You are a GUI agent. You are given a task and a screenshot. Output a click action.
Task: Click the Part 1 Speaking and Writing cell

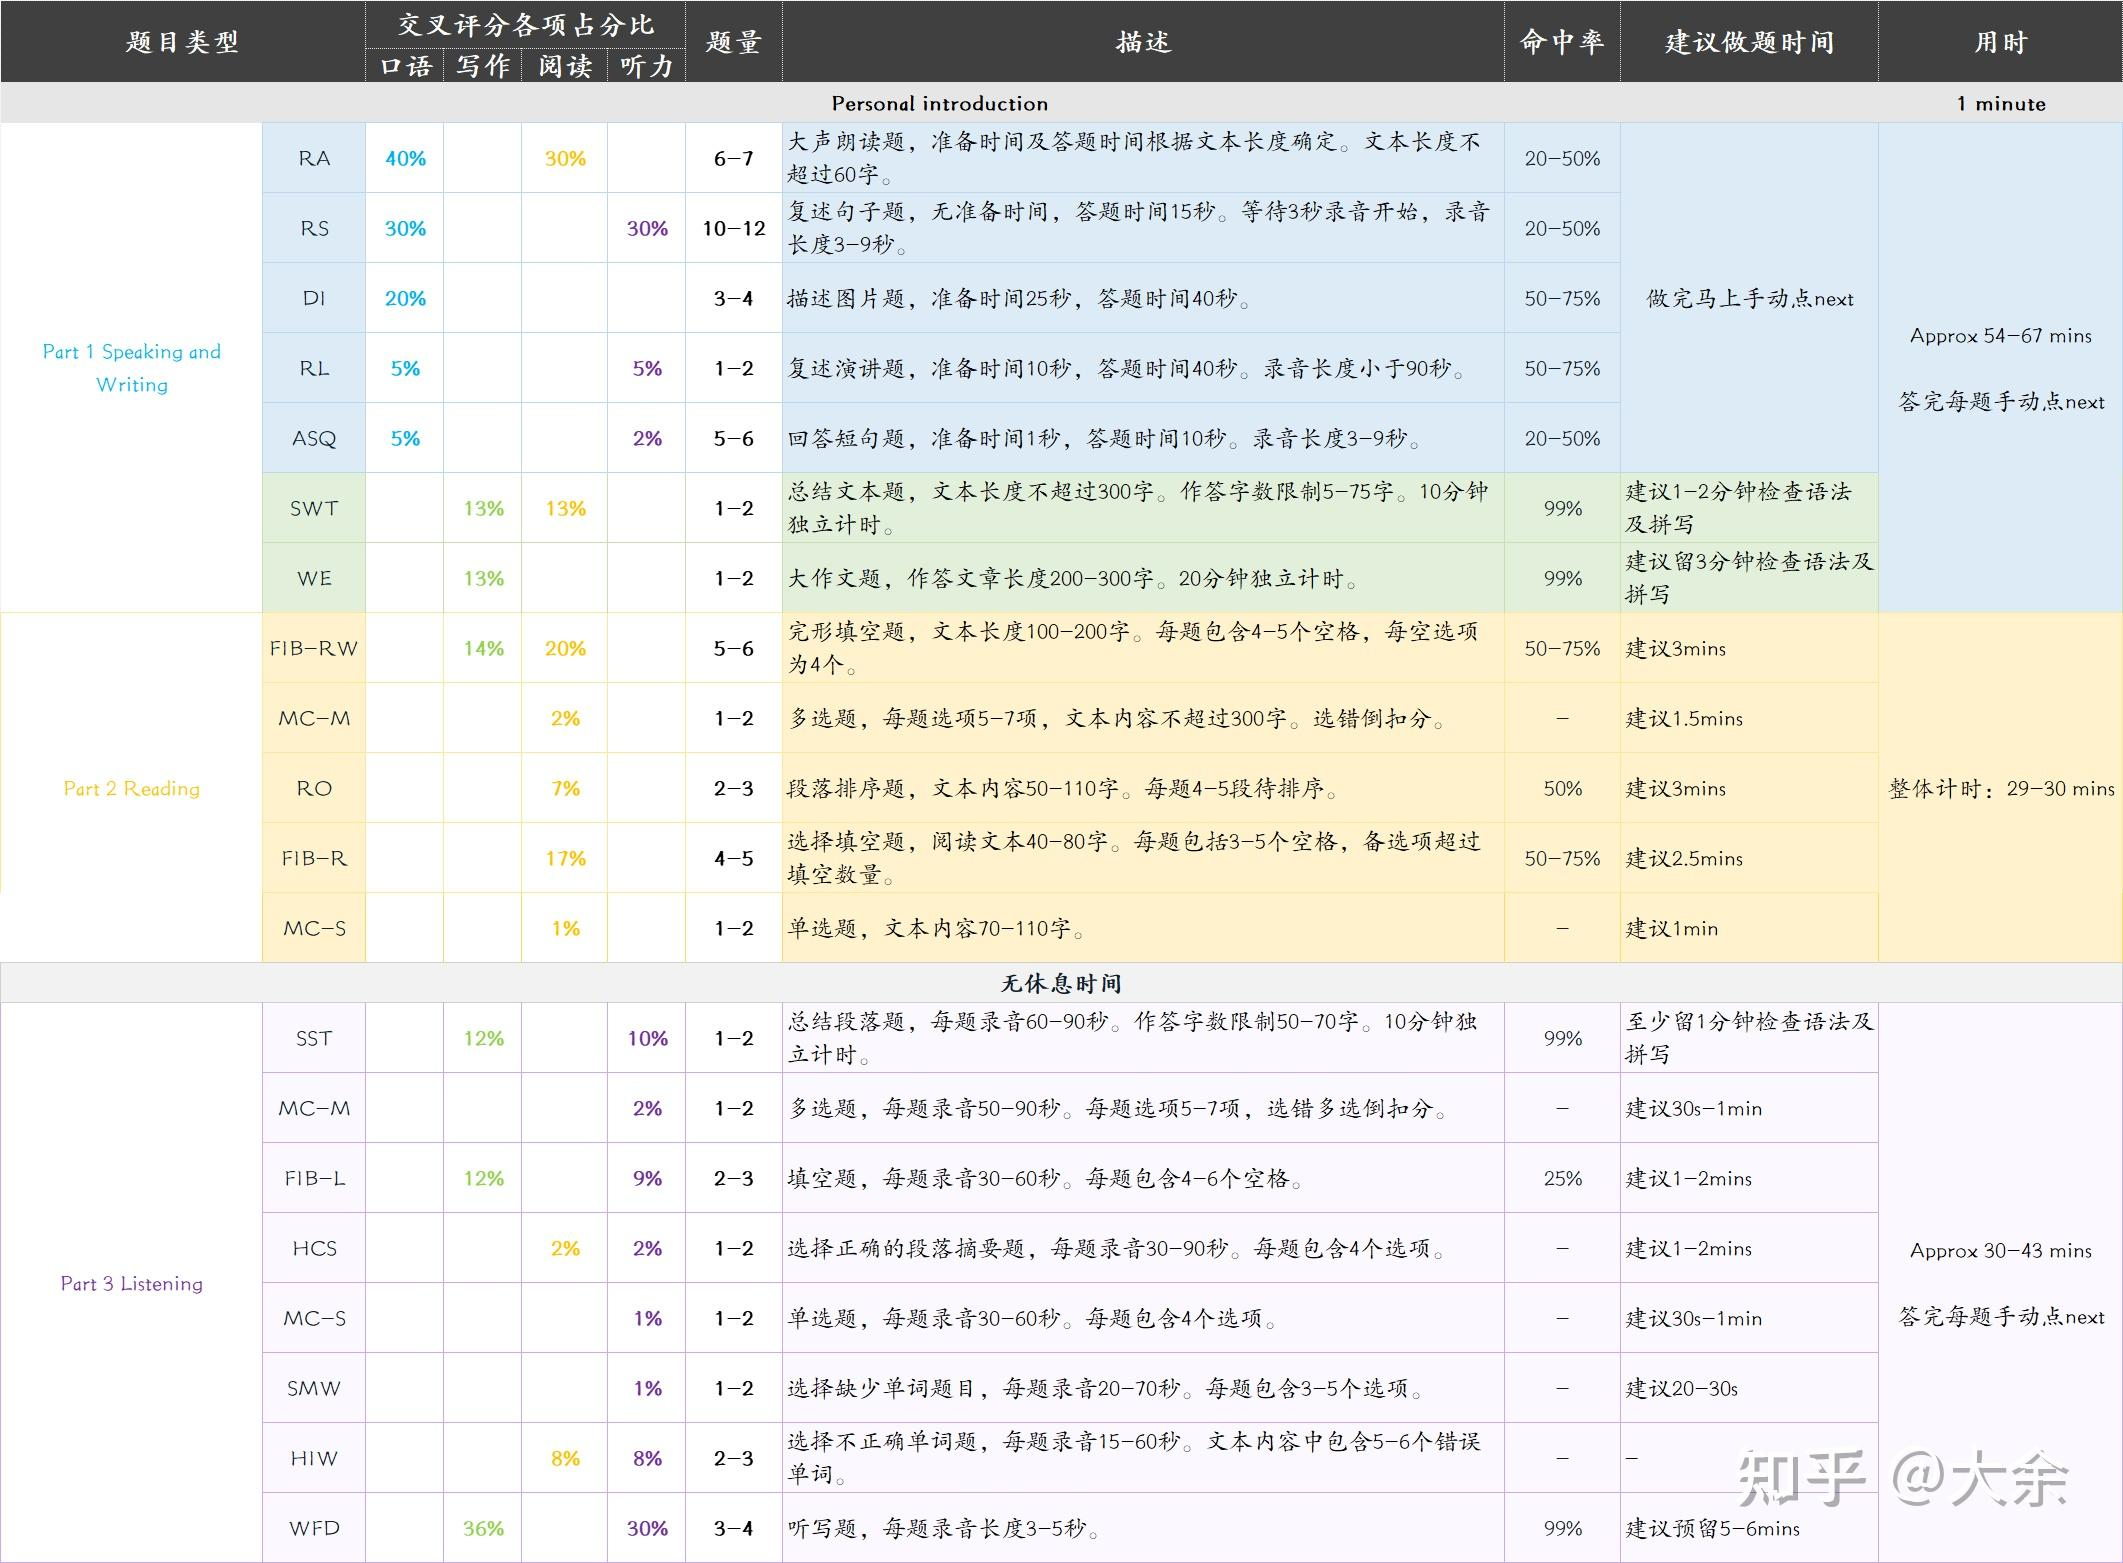tap(131, 367)
